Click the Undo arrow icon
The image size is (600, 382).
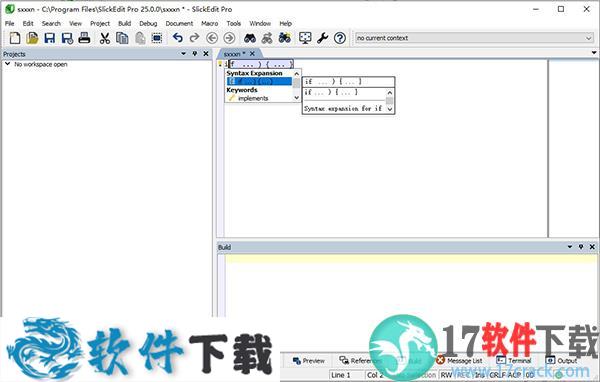tap(177, 38)
